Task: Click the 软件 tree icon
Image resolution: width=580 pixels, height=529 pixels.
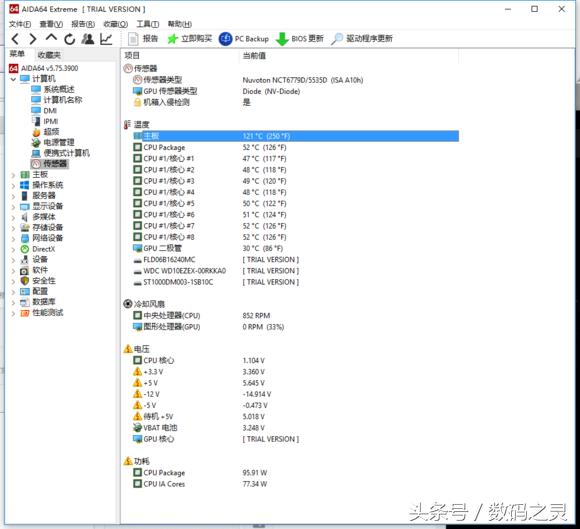Action: coord(24,270)
